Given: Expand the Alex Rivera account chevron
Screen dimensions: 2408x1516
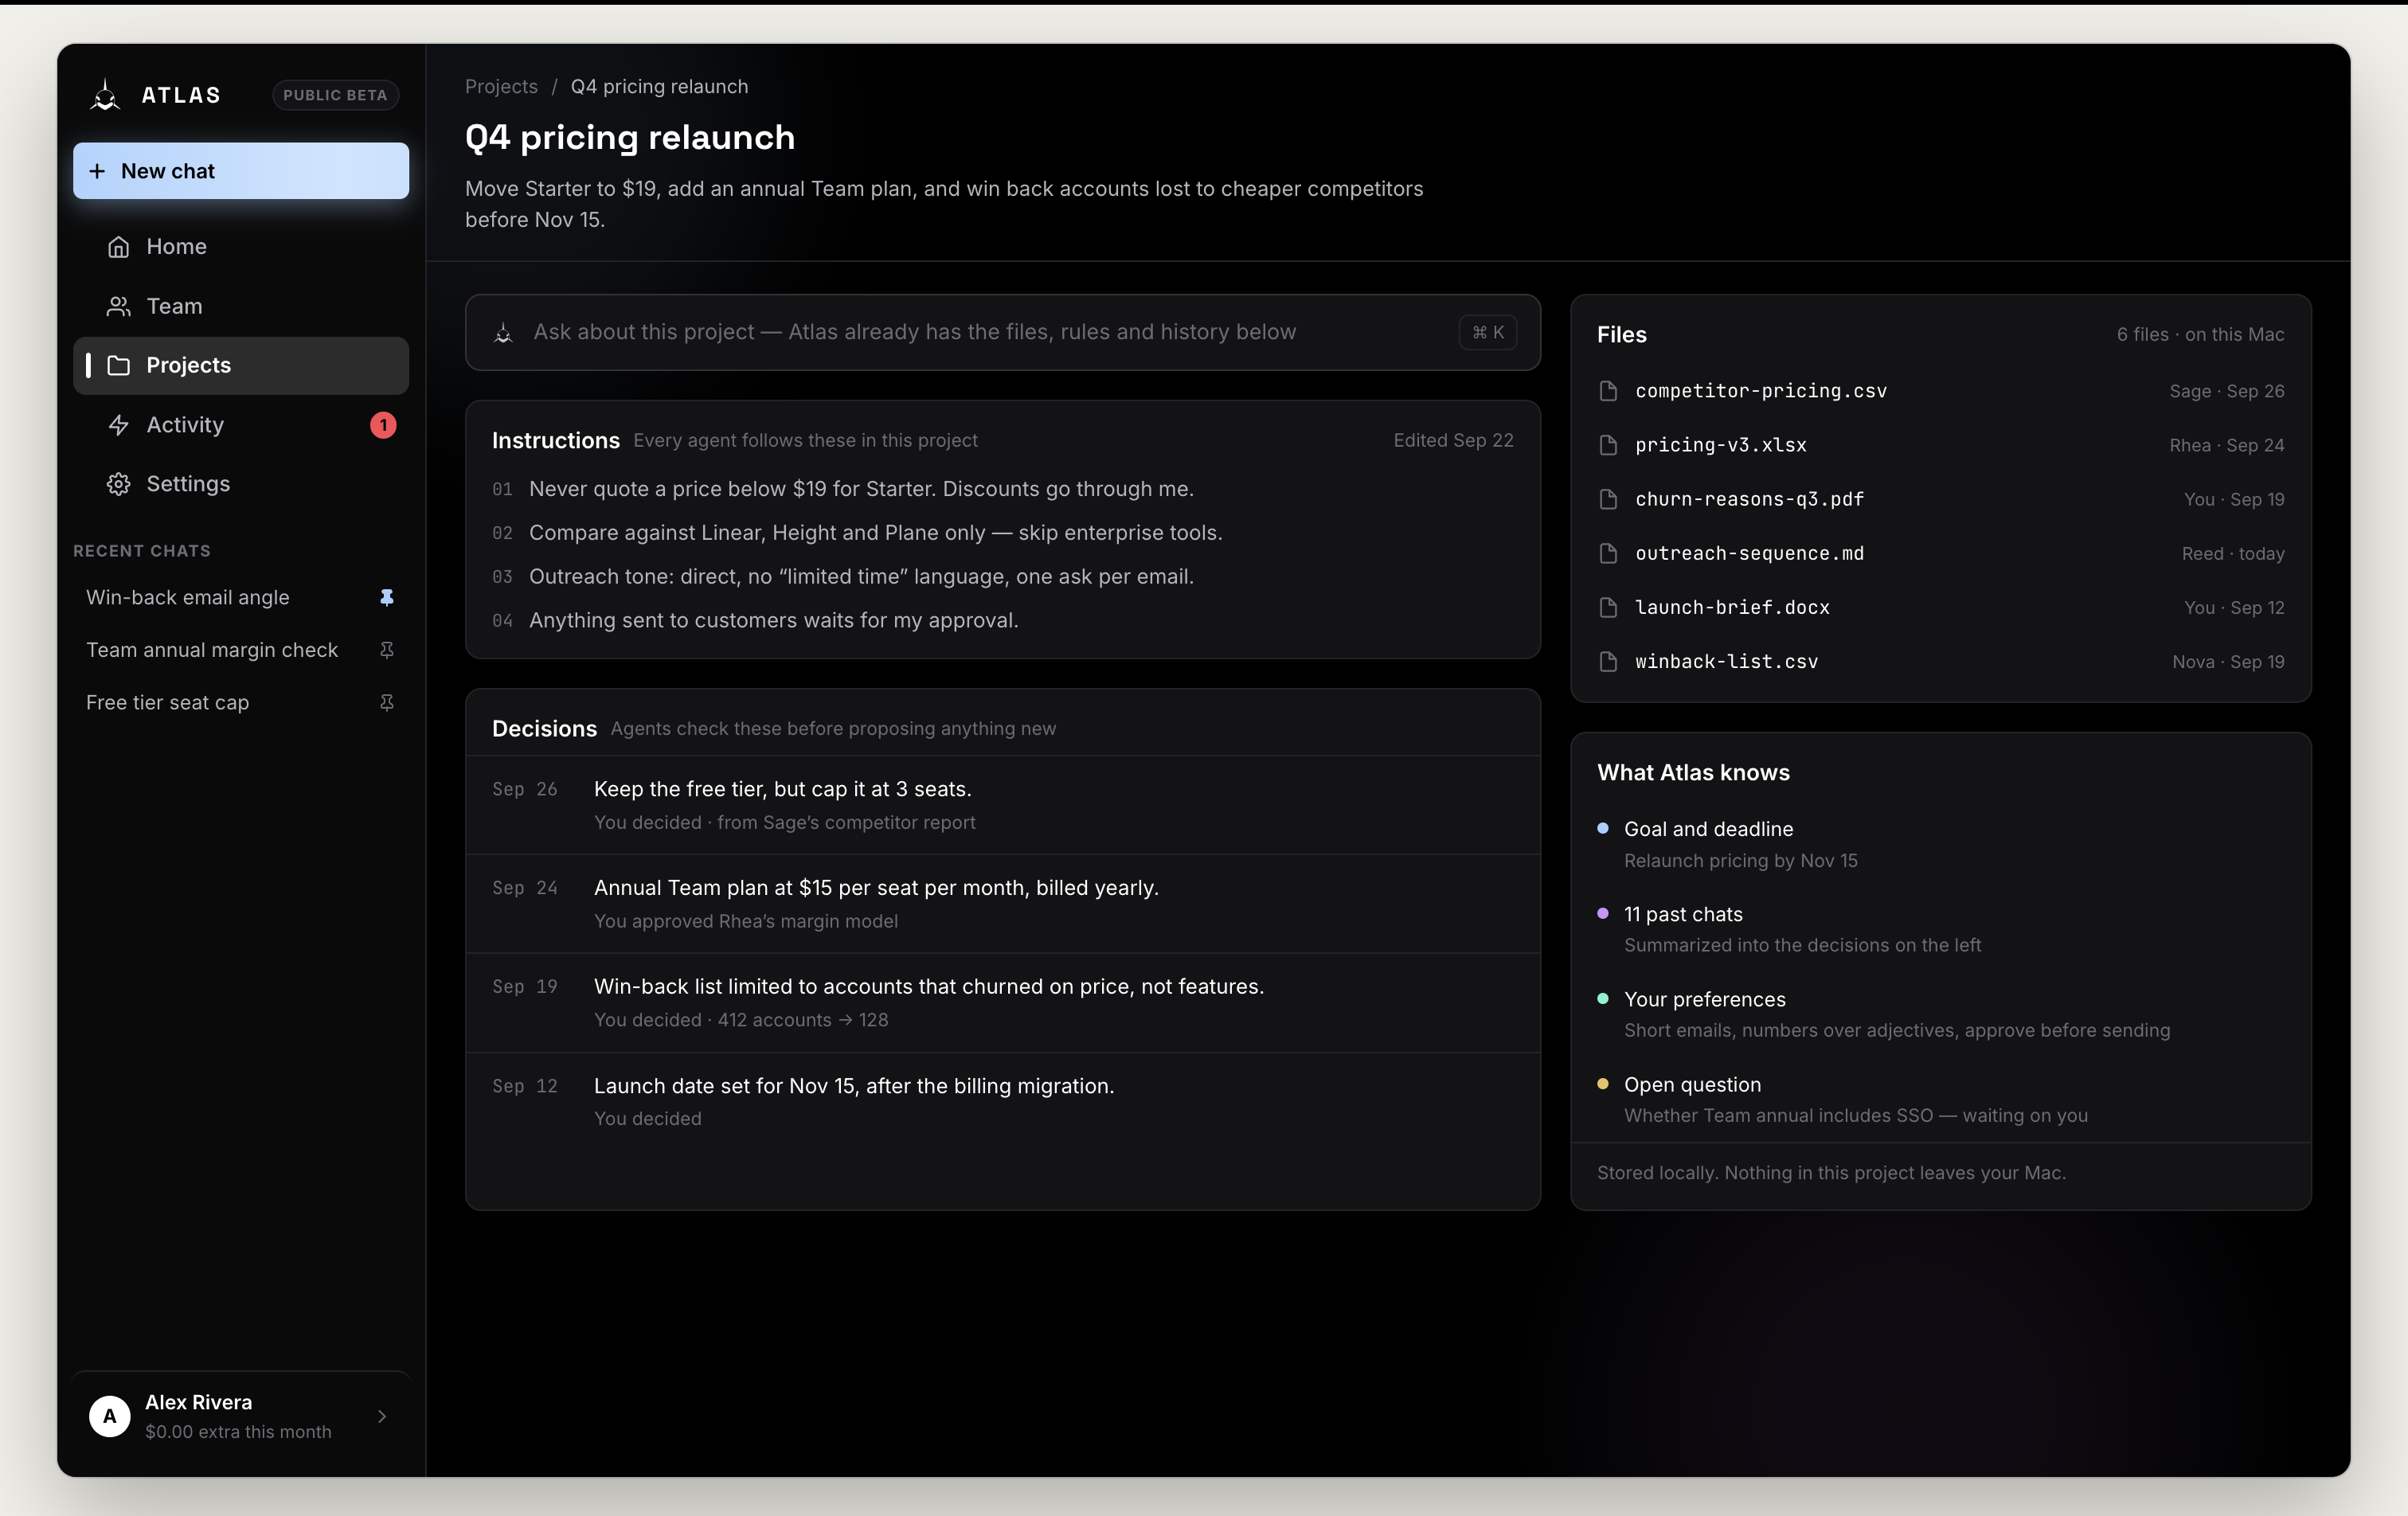Looking at the screenshot, I should click(382, 1416).
